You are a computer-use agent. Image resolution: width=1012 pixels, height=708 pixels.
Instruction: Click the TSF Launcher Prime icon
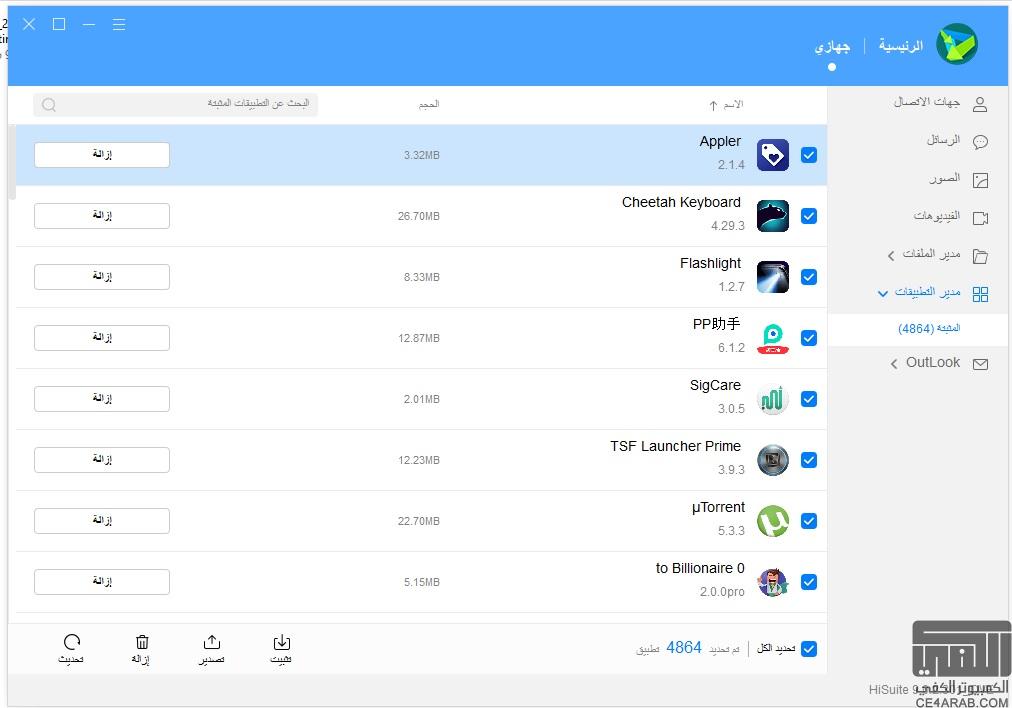[x=773, y=460]
